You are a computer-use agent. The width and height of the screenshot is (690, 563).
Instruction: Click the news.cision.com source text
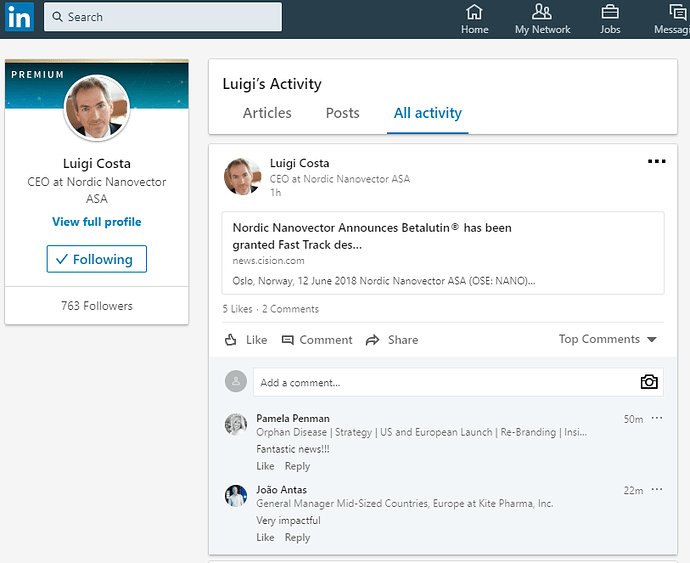[x=268, y=261]
